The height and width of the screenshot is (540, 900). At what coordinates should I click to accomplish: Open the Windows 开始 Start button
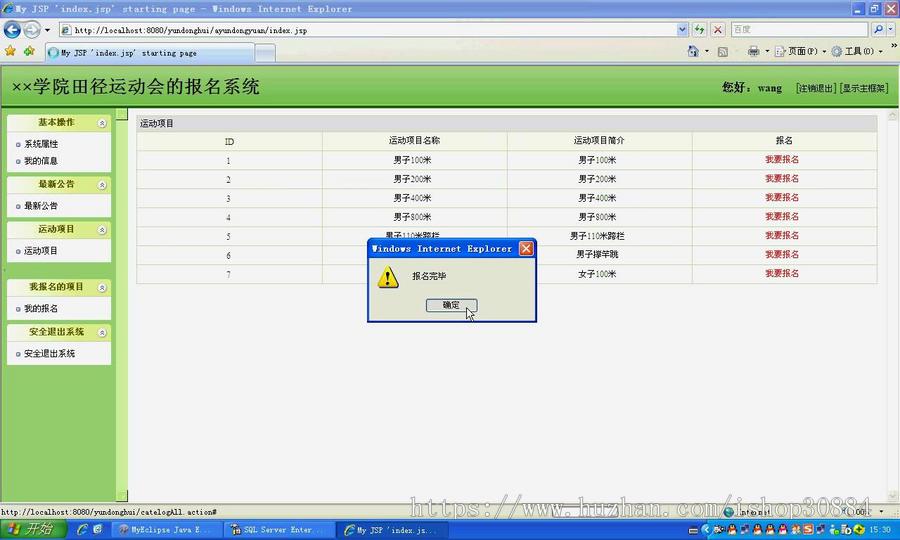[33, 529]
